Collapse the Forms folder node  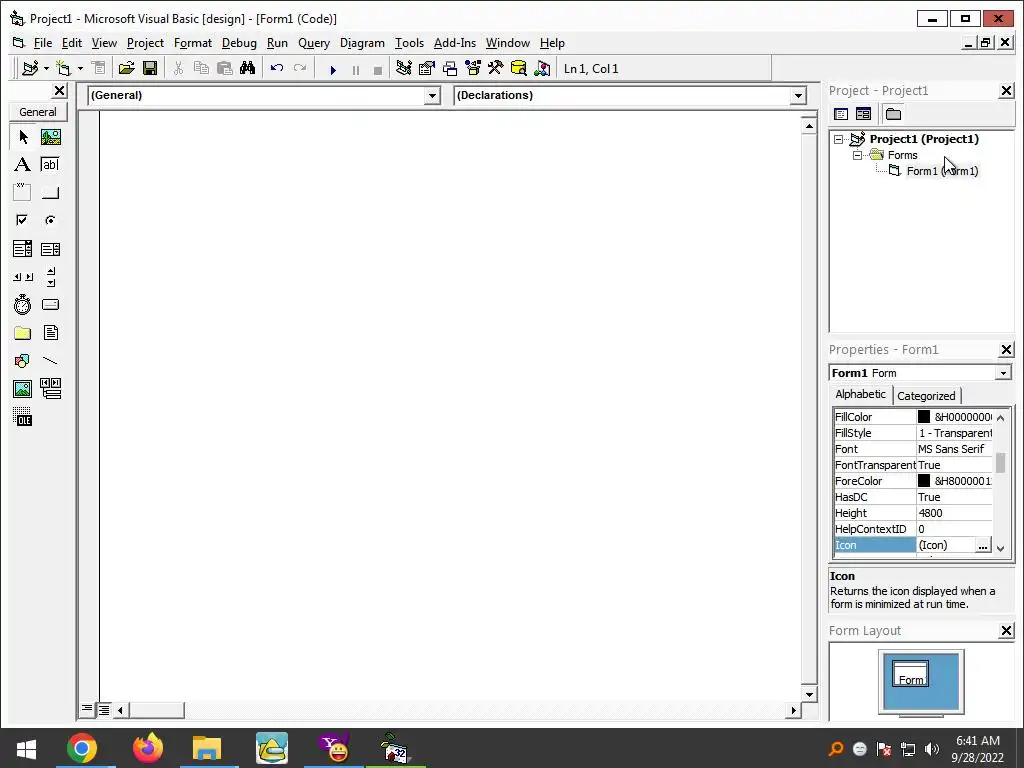857,155
